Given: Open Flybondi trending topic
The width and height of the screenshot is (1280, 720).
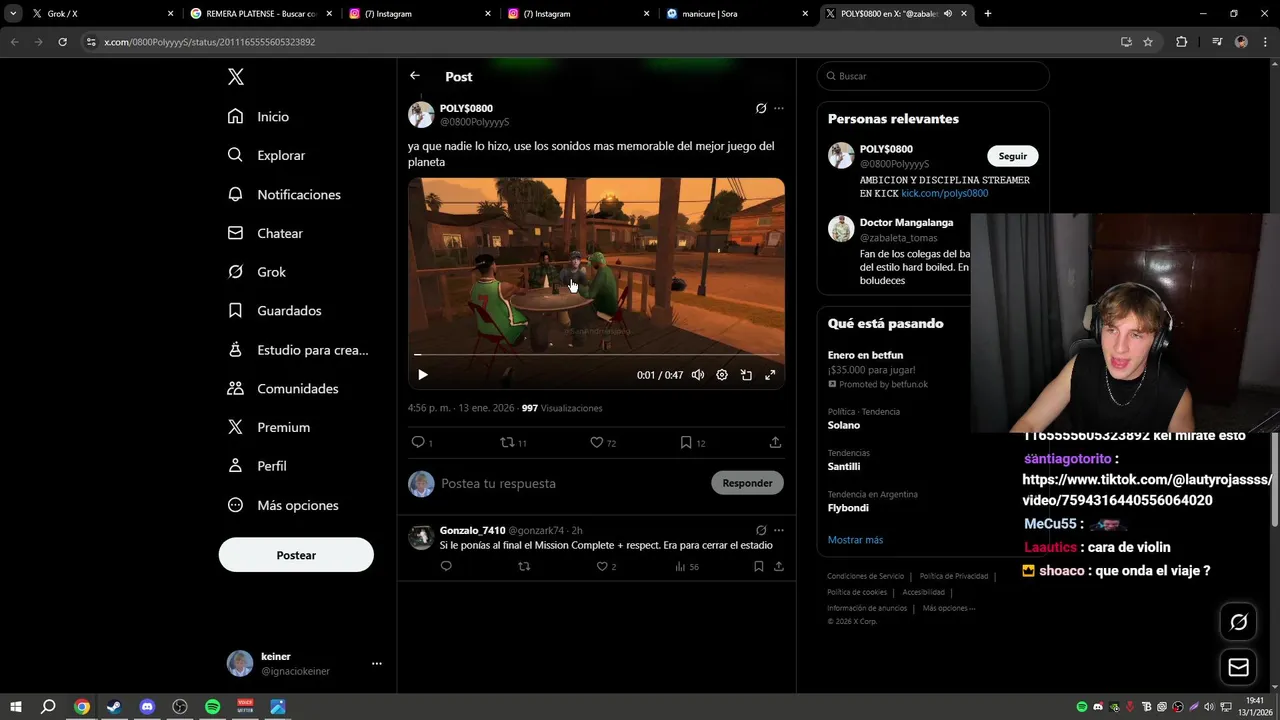Looking at the screenshot, I should click(x=848, y=508).
